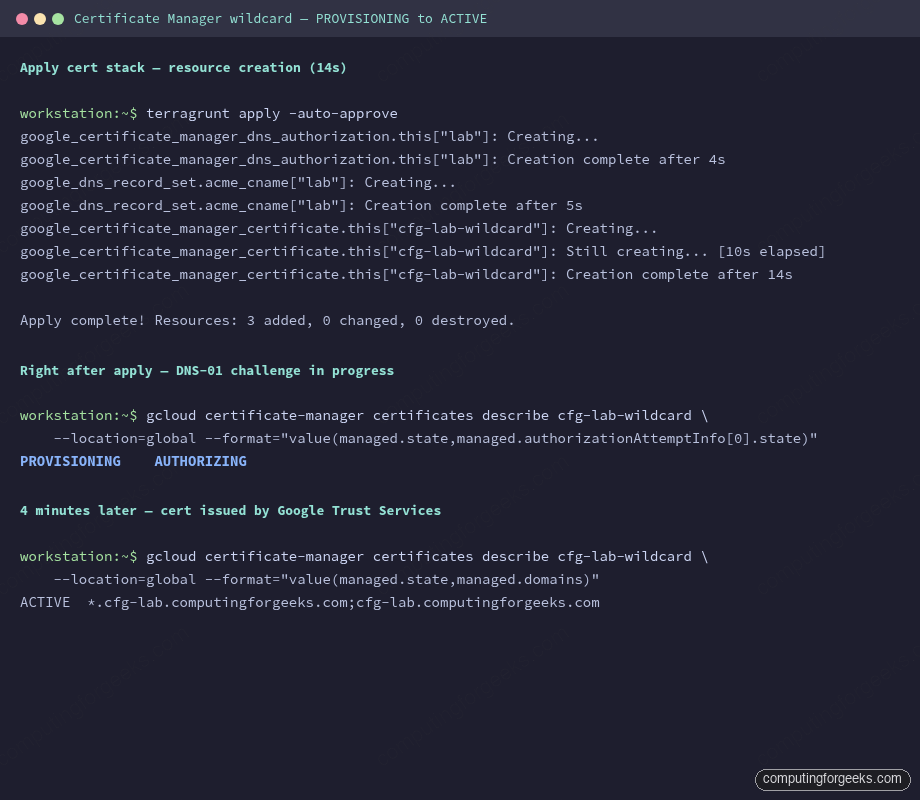Viewport: 920px width, 800px height.
Task: Click the cert issued by Google heading
Action: point(230,510)
